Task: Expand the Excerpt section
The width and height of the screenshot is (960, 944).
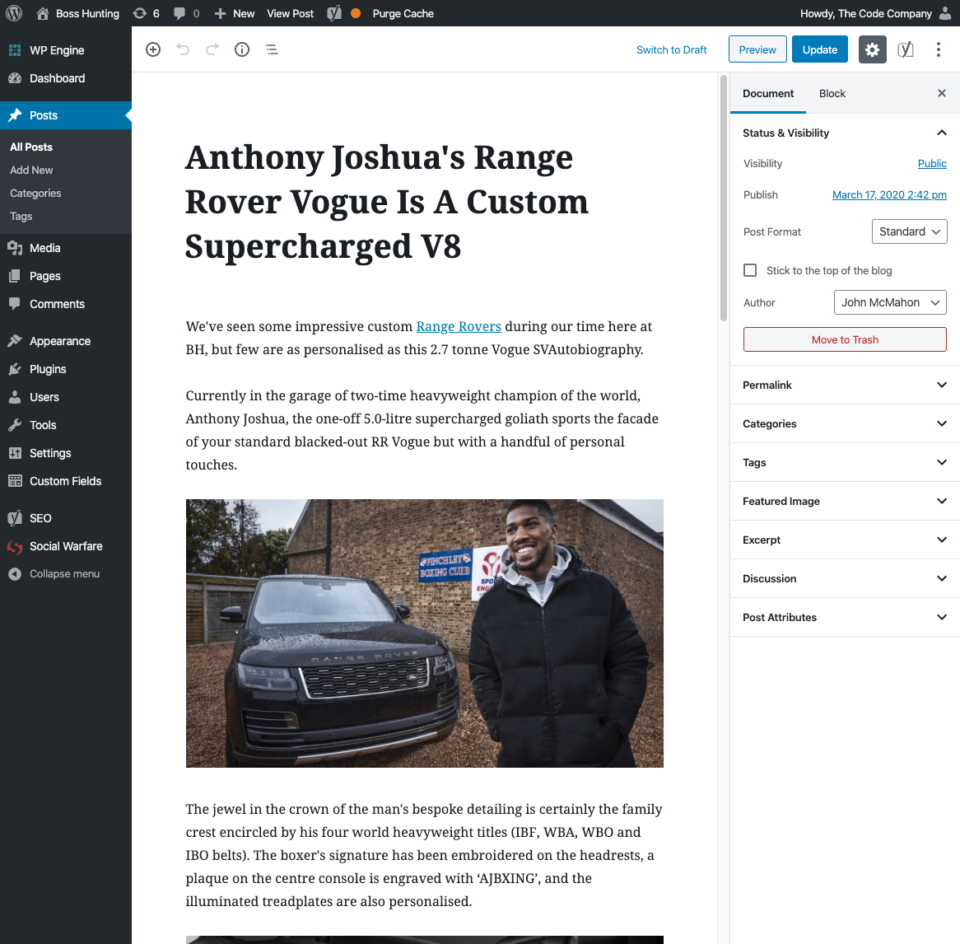Action: tap(845, 539)
